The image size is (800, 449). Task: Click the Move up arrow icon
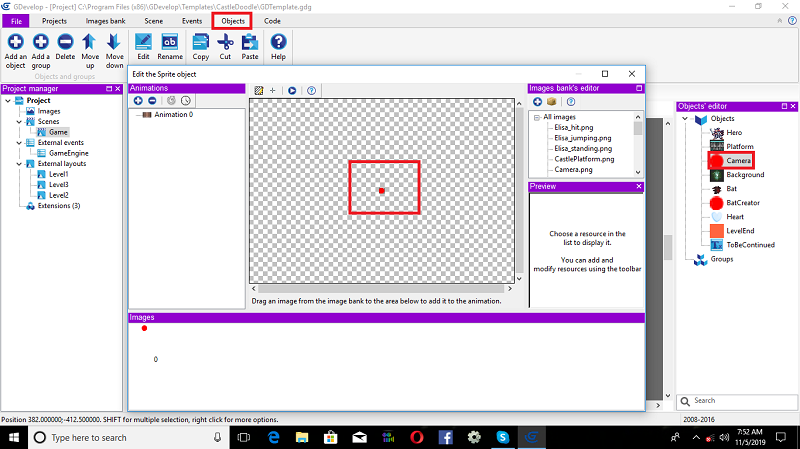[90, 42]
